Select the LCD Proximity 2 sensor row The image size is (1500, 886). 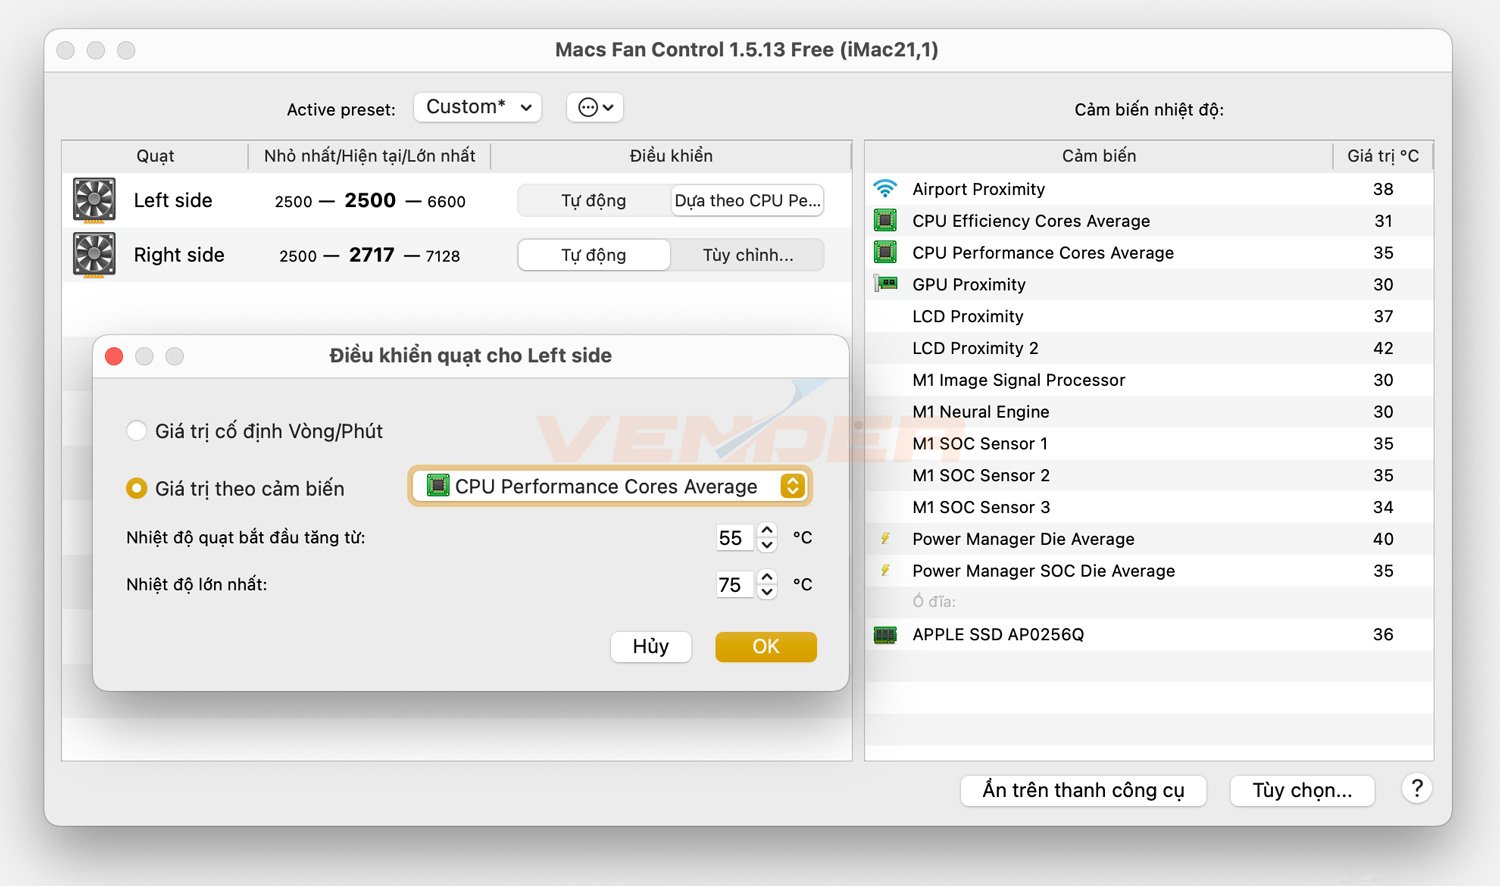tap(1149, 348)
